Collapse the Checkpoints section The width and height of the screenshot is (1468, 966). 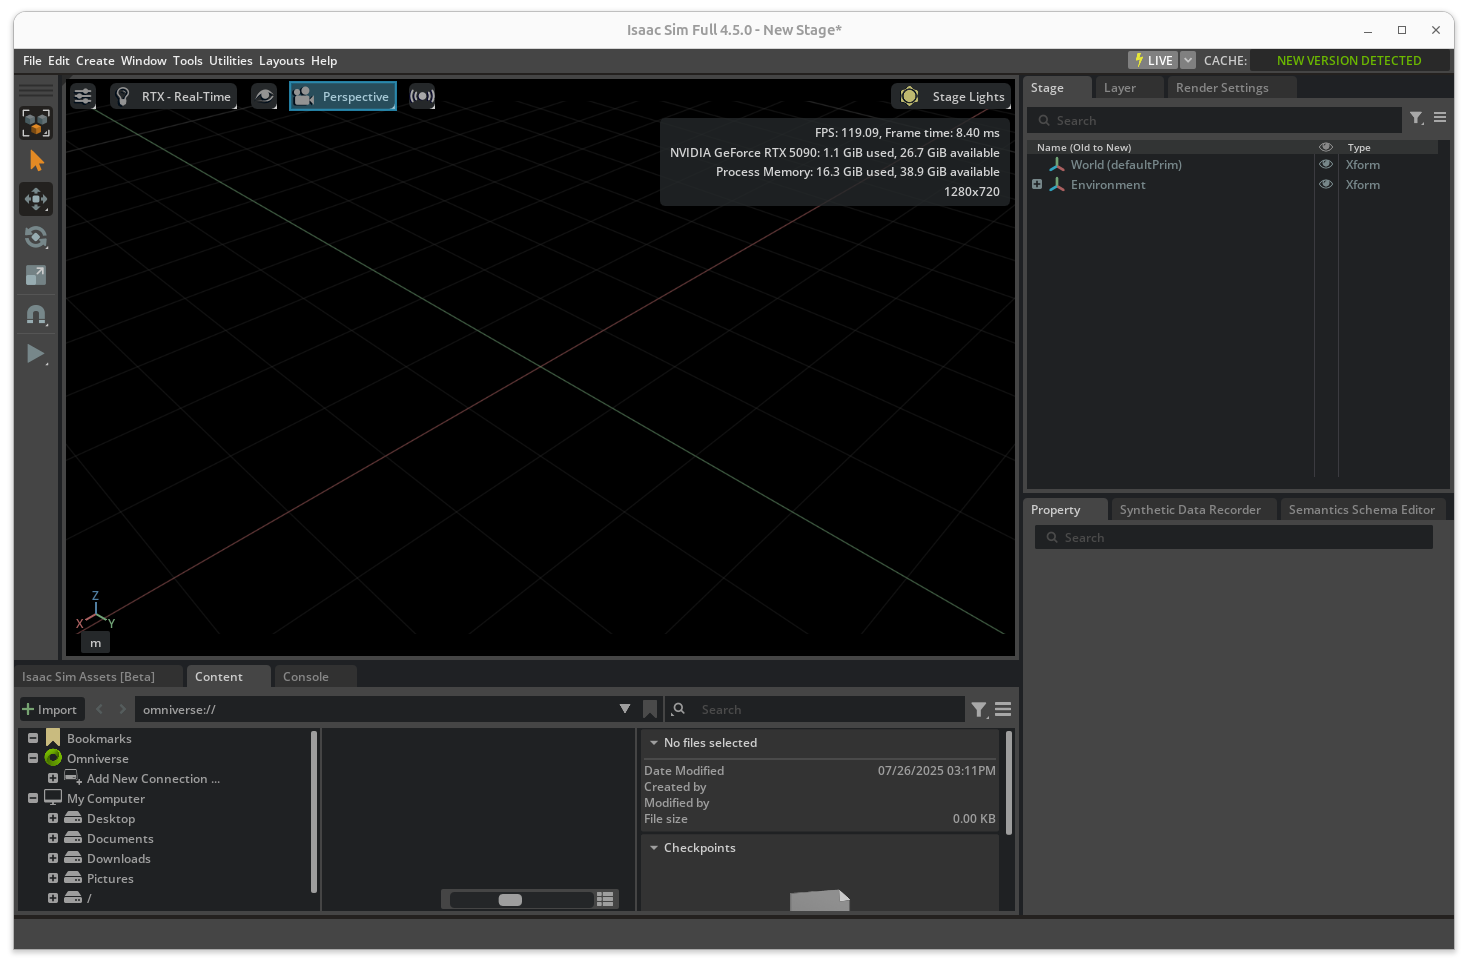click(654, 848)
